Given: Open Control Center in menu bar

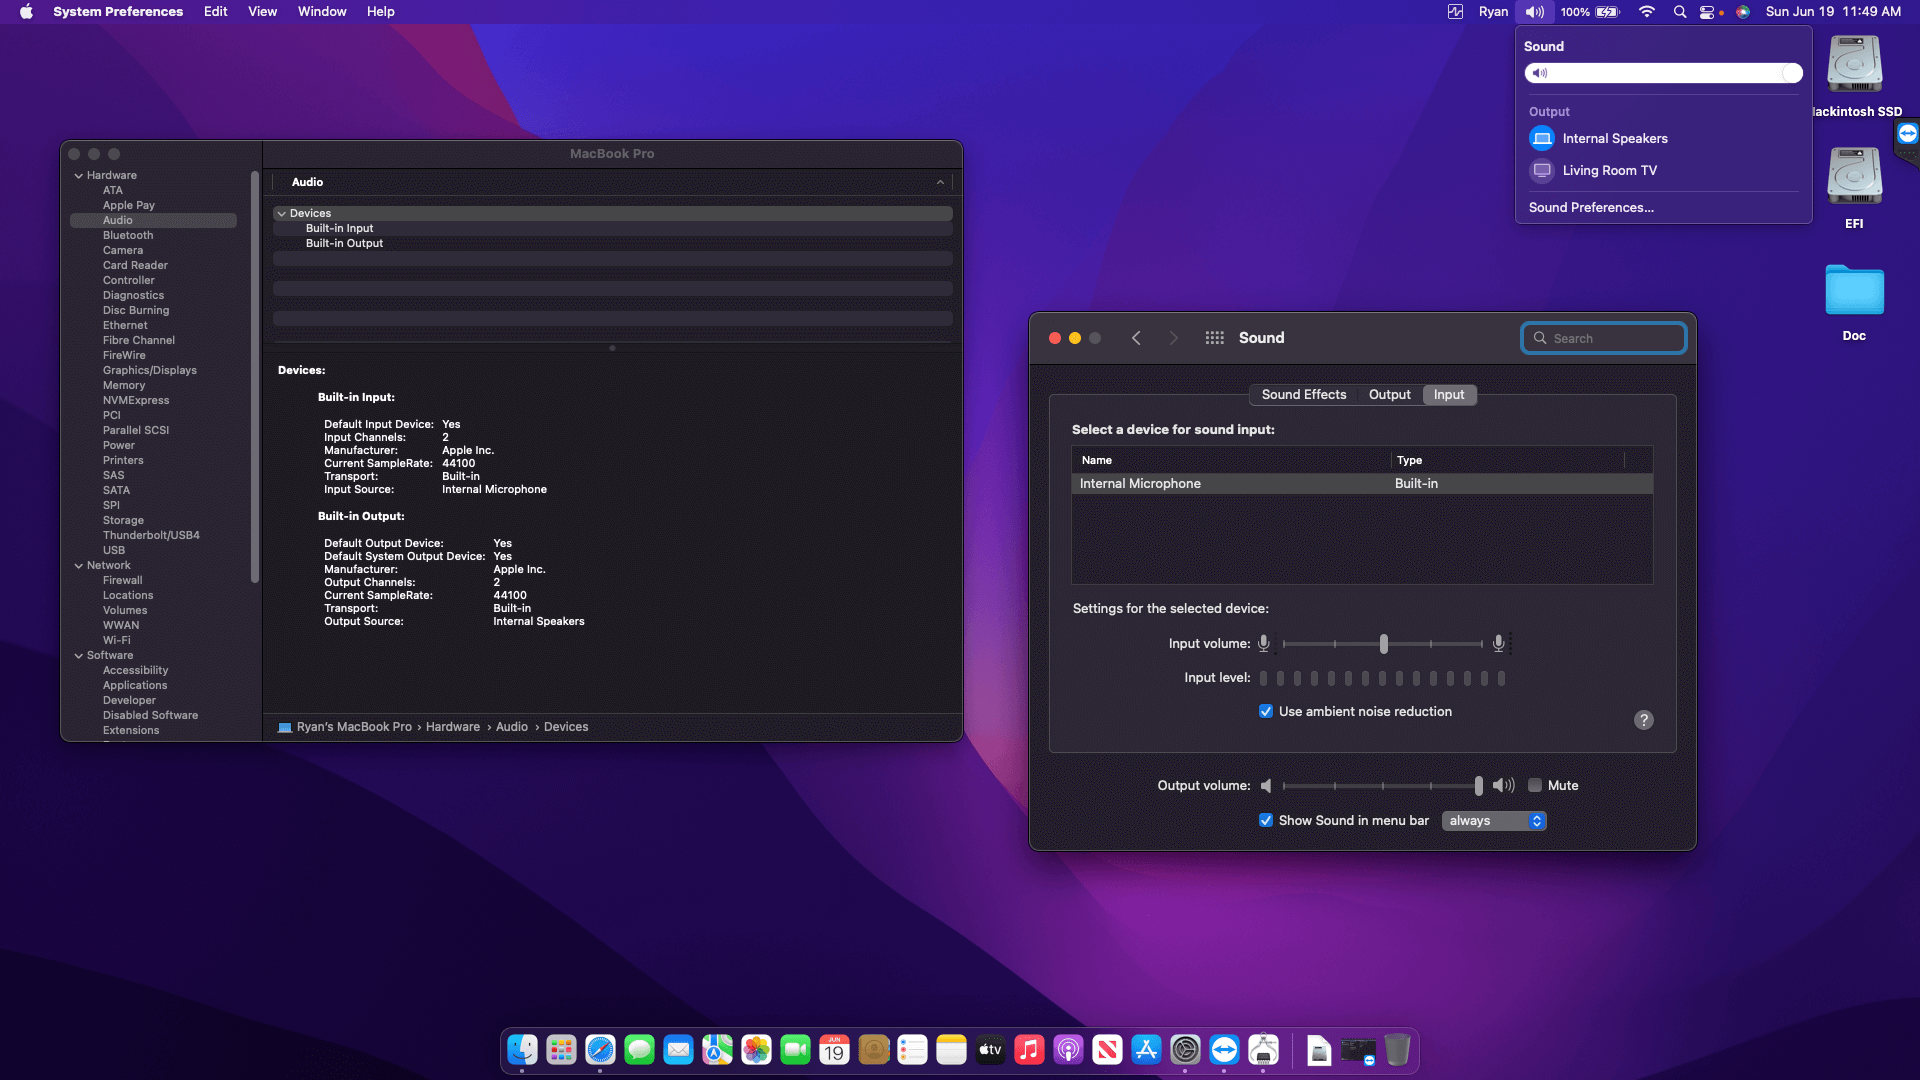Looking at the screenshot, I should point(1708,12).
